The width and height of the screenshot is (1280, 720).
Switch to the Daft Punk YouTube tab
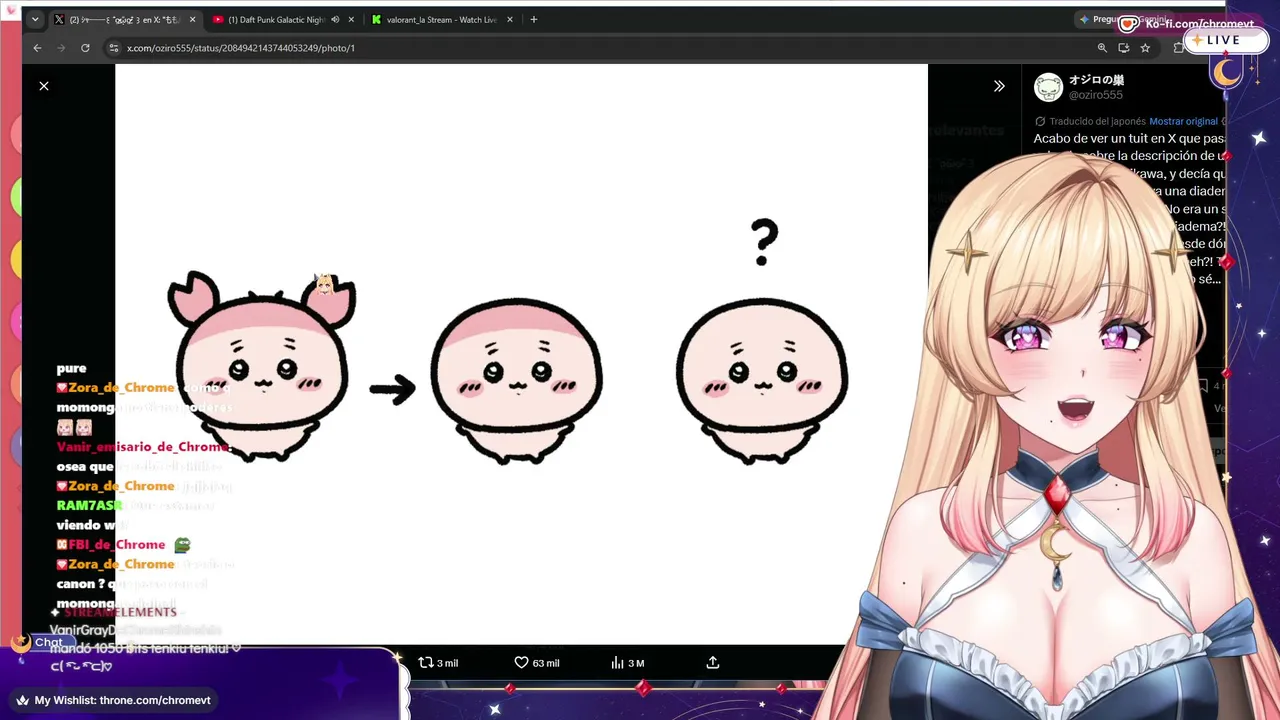point(284,19)
